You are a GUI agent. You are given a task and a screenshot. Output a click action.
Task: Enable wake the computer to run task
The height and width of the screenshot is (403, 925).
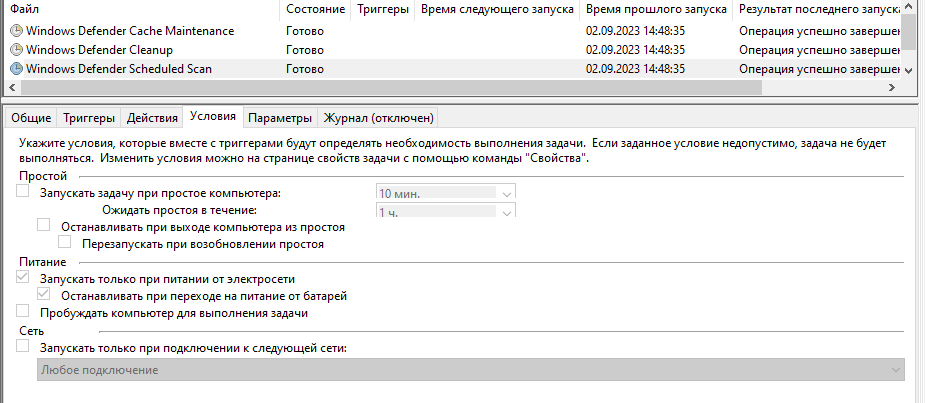(22, 311)
